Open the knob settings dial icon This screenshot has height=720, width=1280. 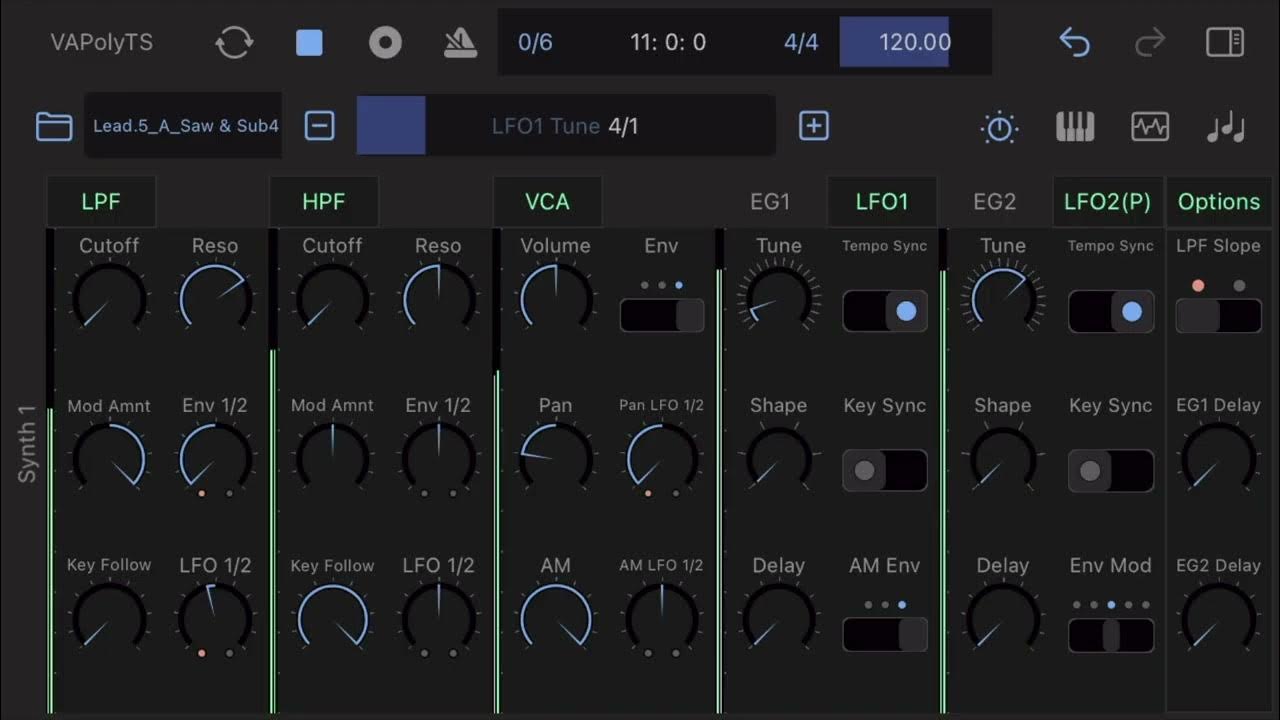1000,127
